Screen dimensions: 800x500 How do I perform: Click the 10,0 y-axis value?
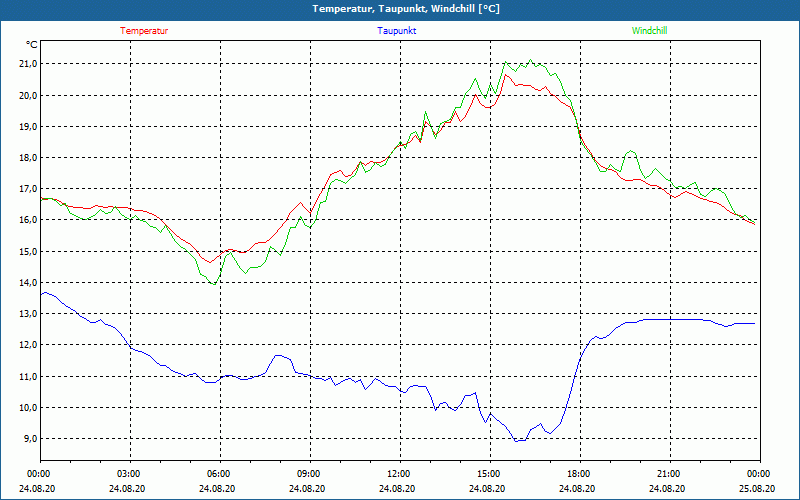29,408
